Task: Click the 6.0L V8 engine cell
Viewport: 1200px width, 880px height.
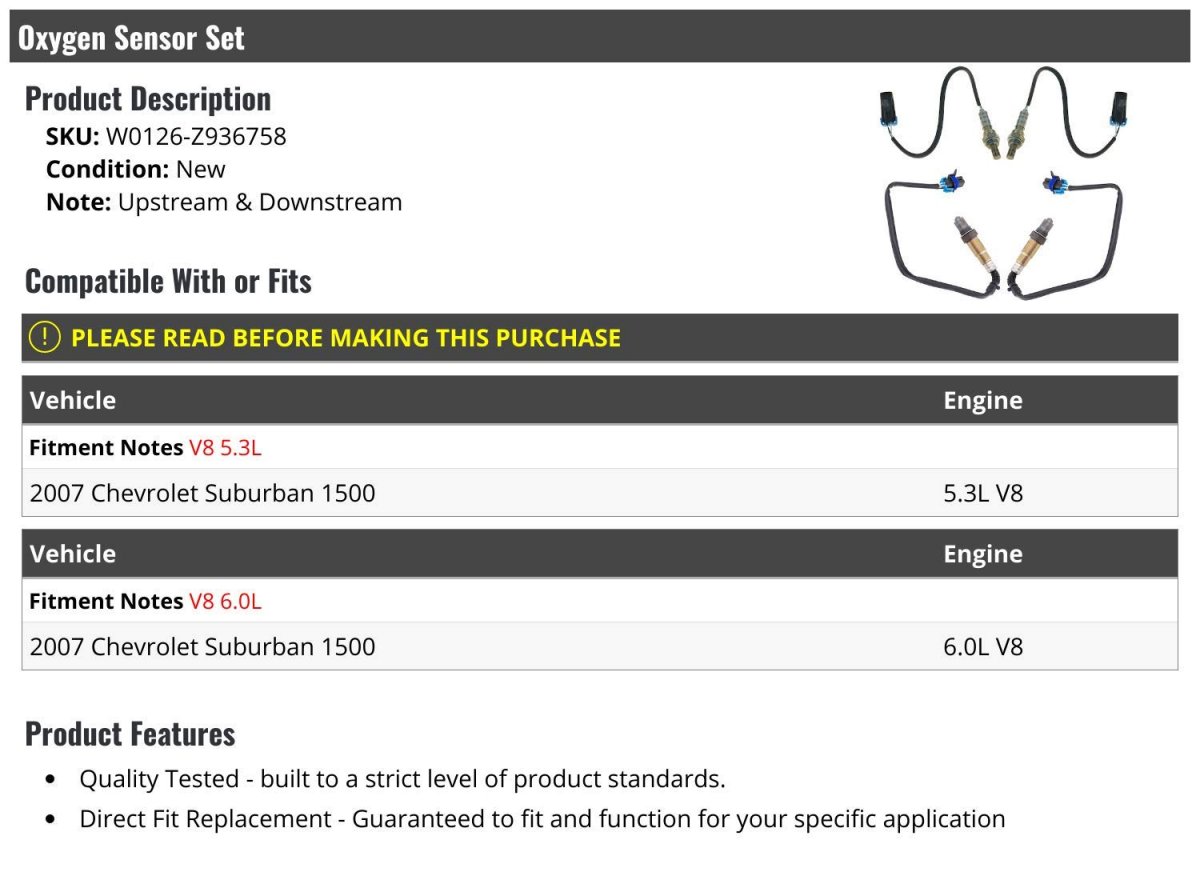Action: coord(983,647)
